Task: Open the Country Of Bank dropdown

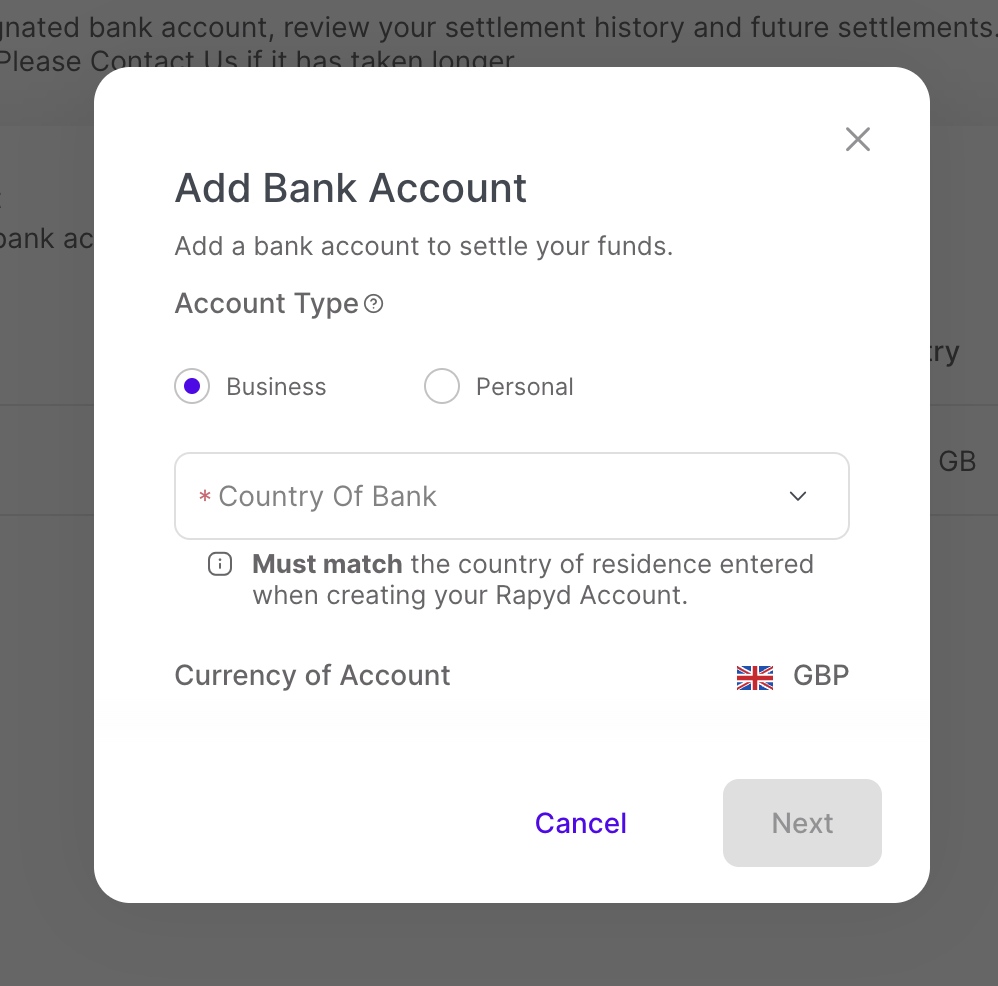Action: 511,496
